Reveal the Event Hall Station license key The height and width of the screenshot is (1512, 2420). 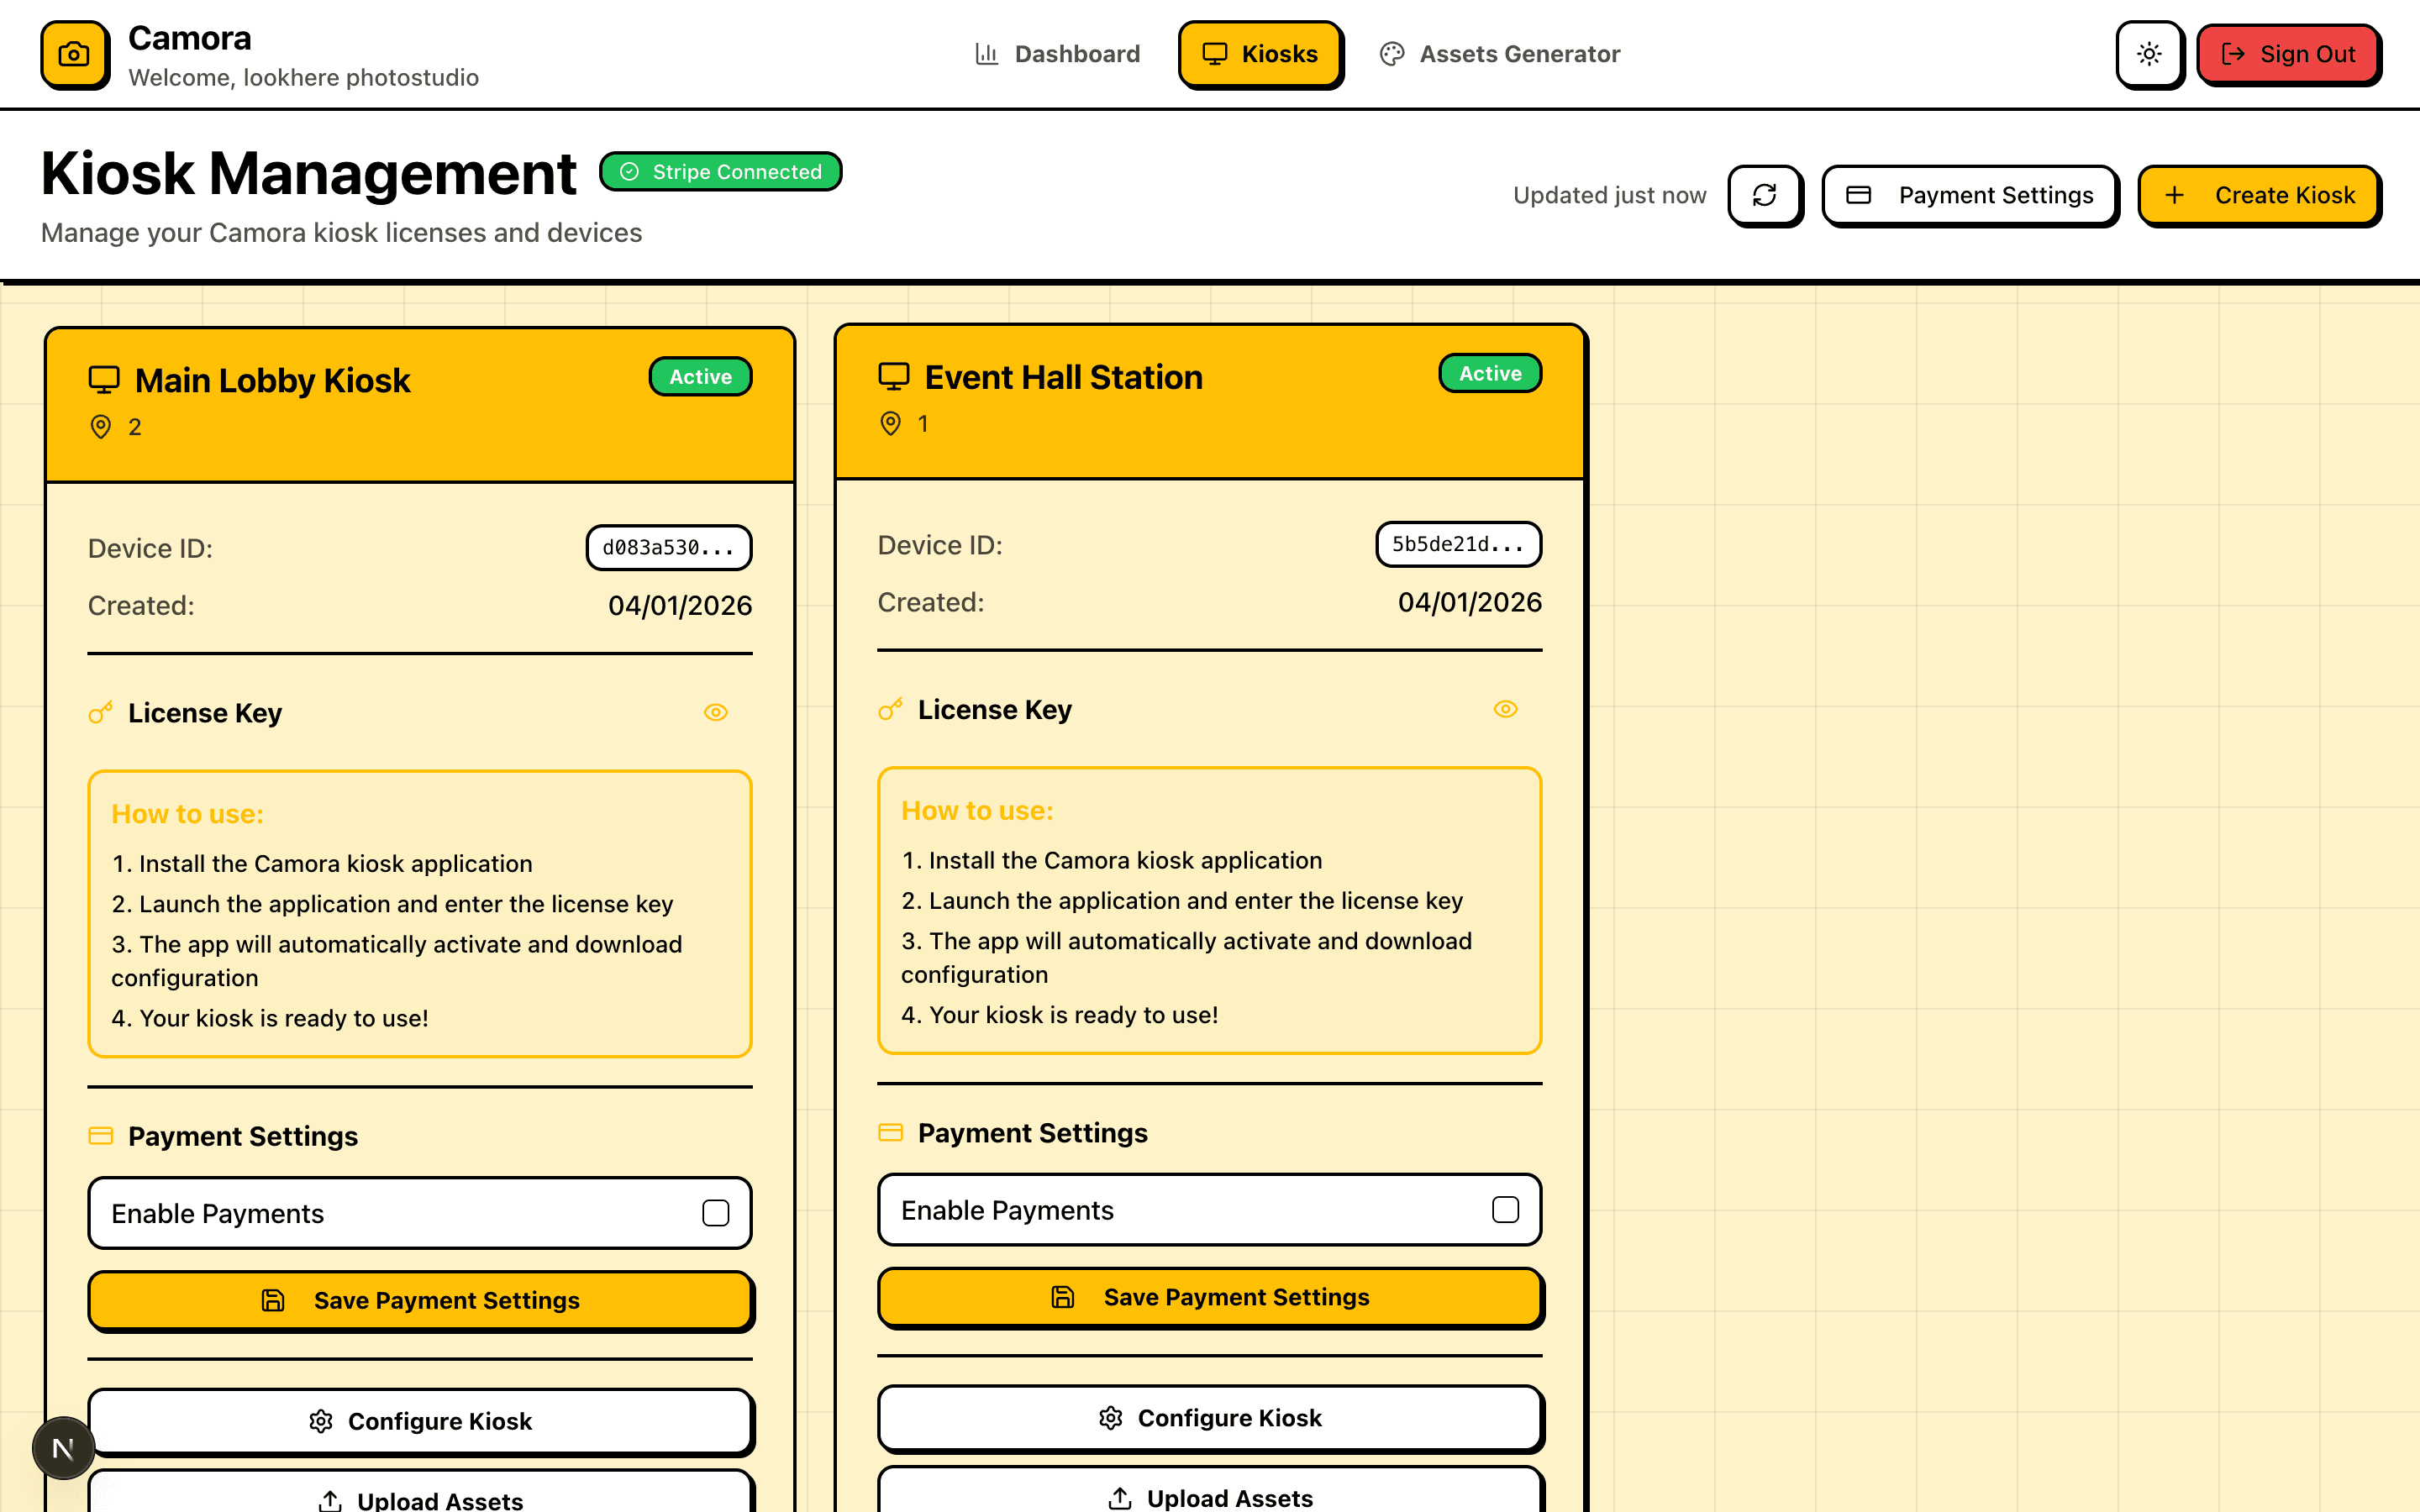point(1505,709)
